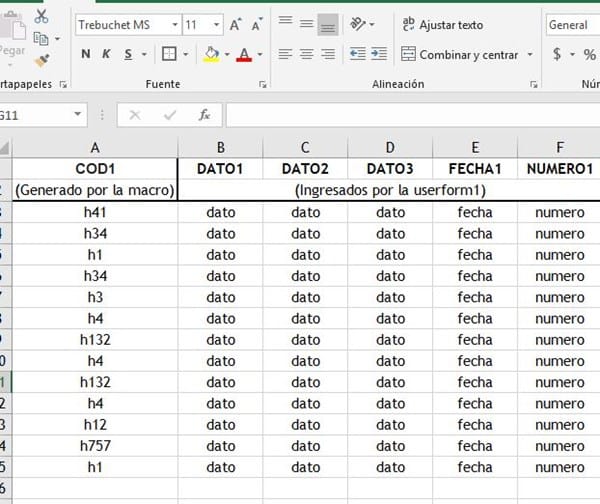Click the insert function fx icon
This screenshot has width=600, height=504.
(x=204, y=115)
